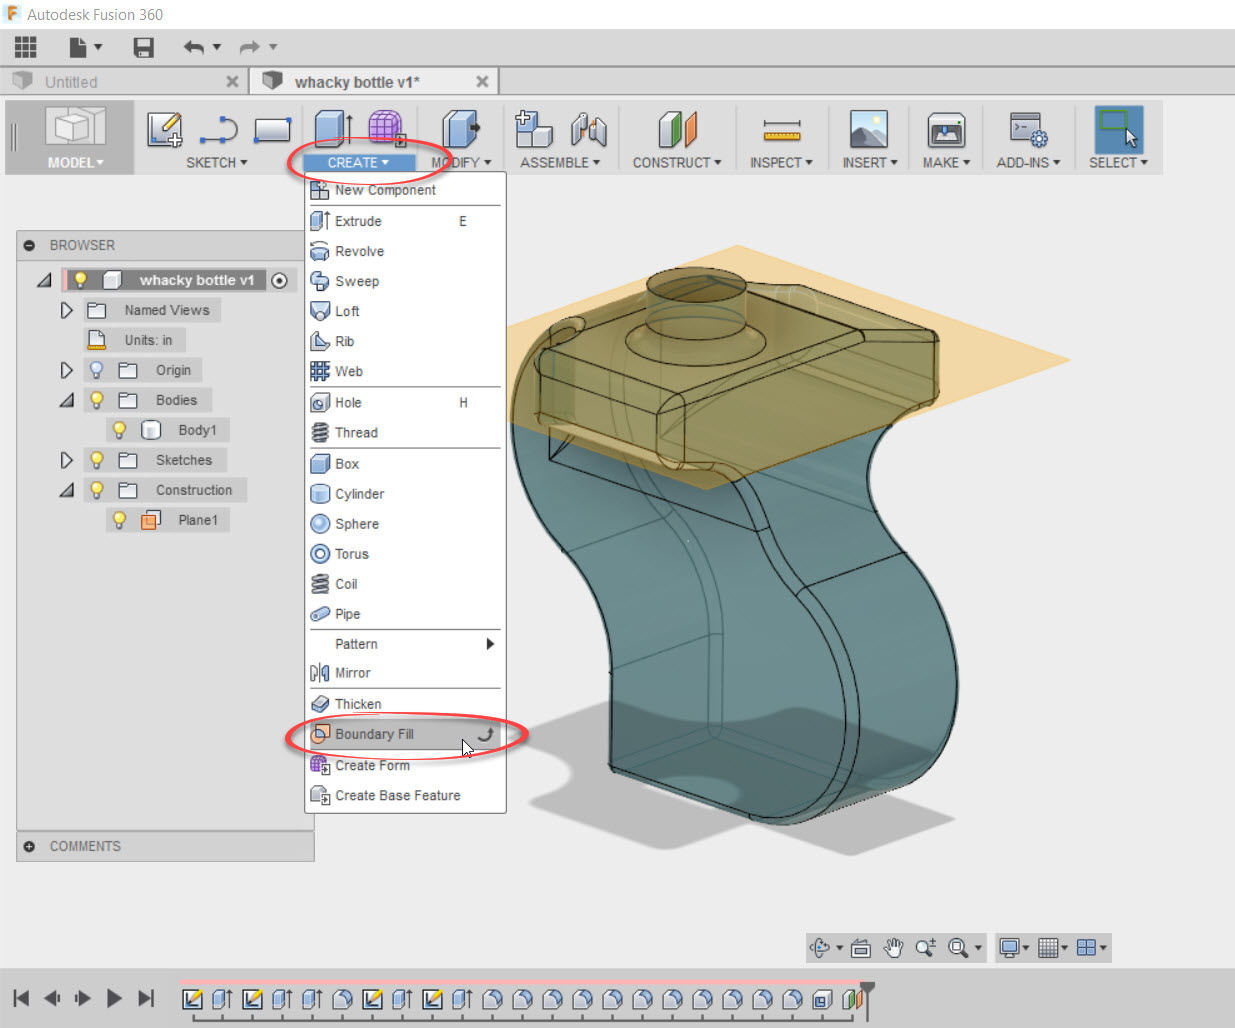1235x1028 pixels.
Task: Open the Revolve tool
Action: pos(358,251)
